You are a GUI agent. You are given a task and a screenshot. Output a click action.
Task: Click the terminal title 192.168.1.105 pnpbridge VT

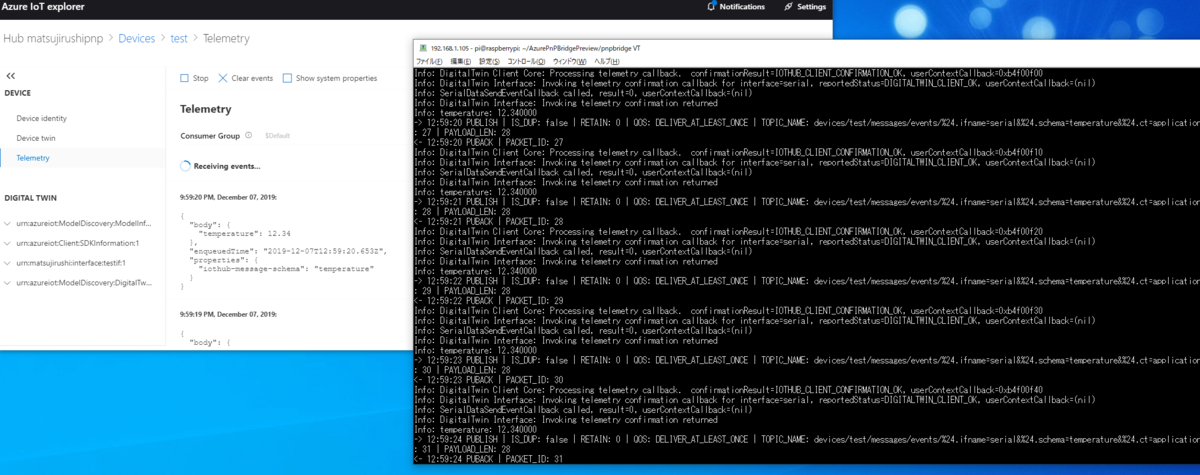coord(533,49)
